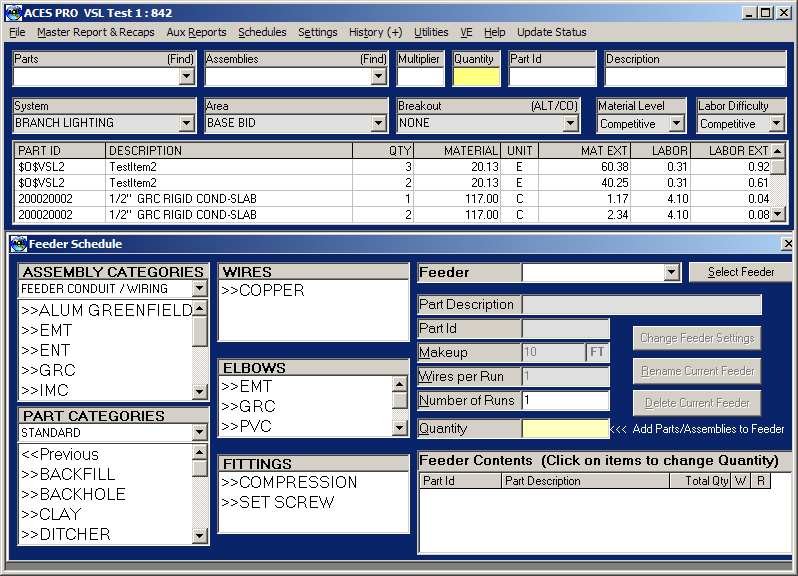
Task: Click the Part Categories list scroll down arrow
Action: [x=200, y=536]
